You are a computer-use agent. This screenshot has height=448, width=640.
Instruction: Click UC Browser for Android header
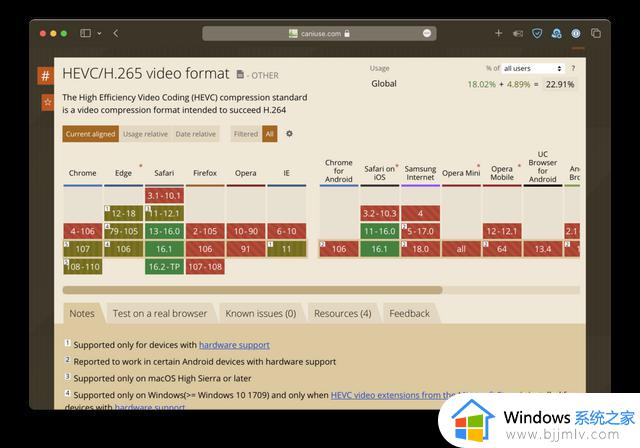(543, 166)
